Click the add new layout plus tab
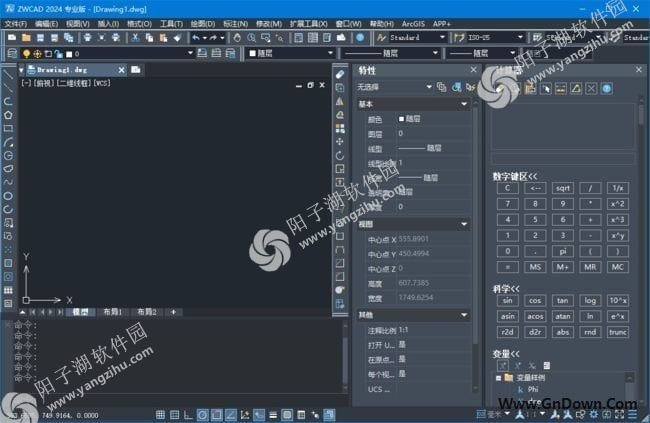Screen dimensions: 650x423 point(173,312)
